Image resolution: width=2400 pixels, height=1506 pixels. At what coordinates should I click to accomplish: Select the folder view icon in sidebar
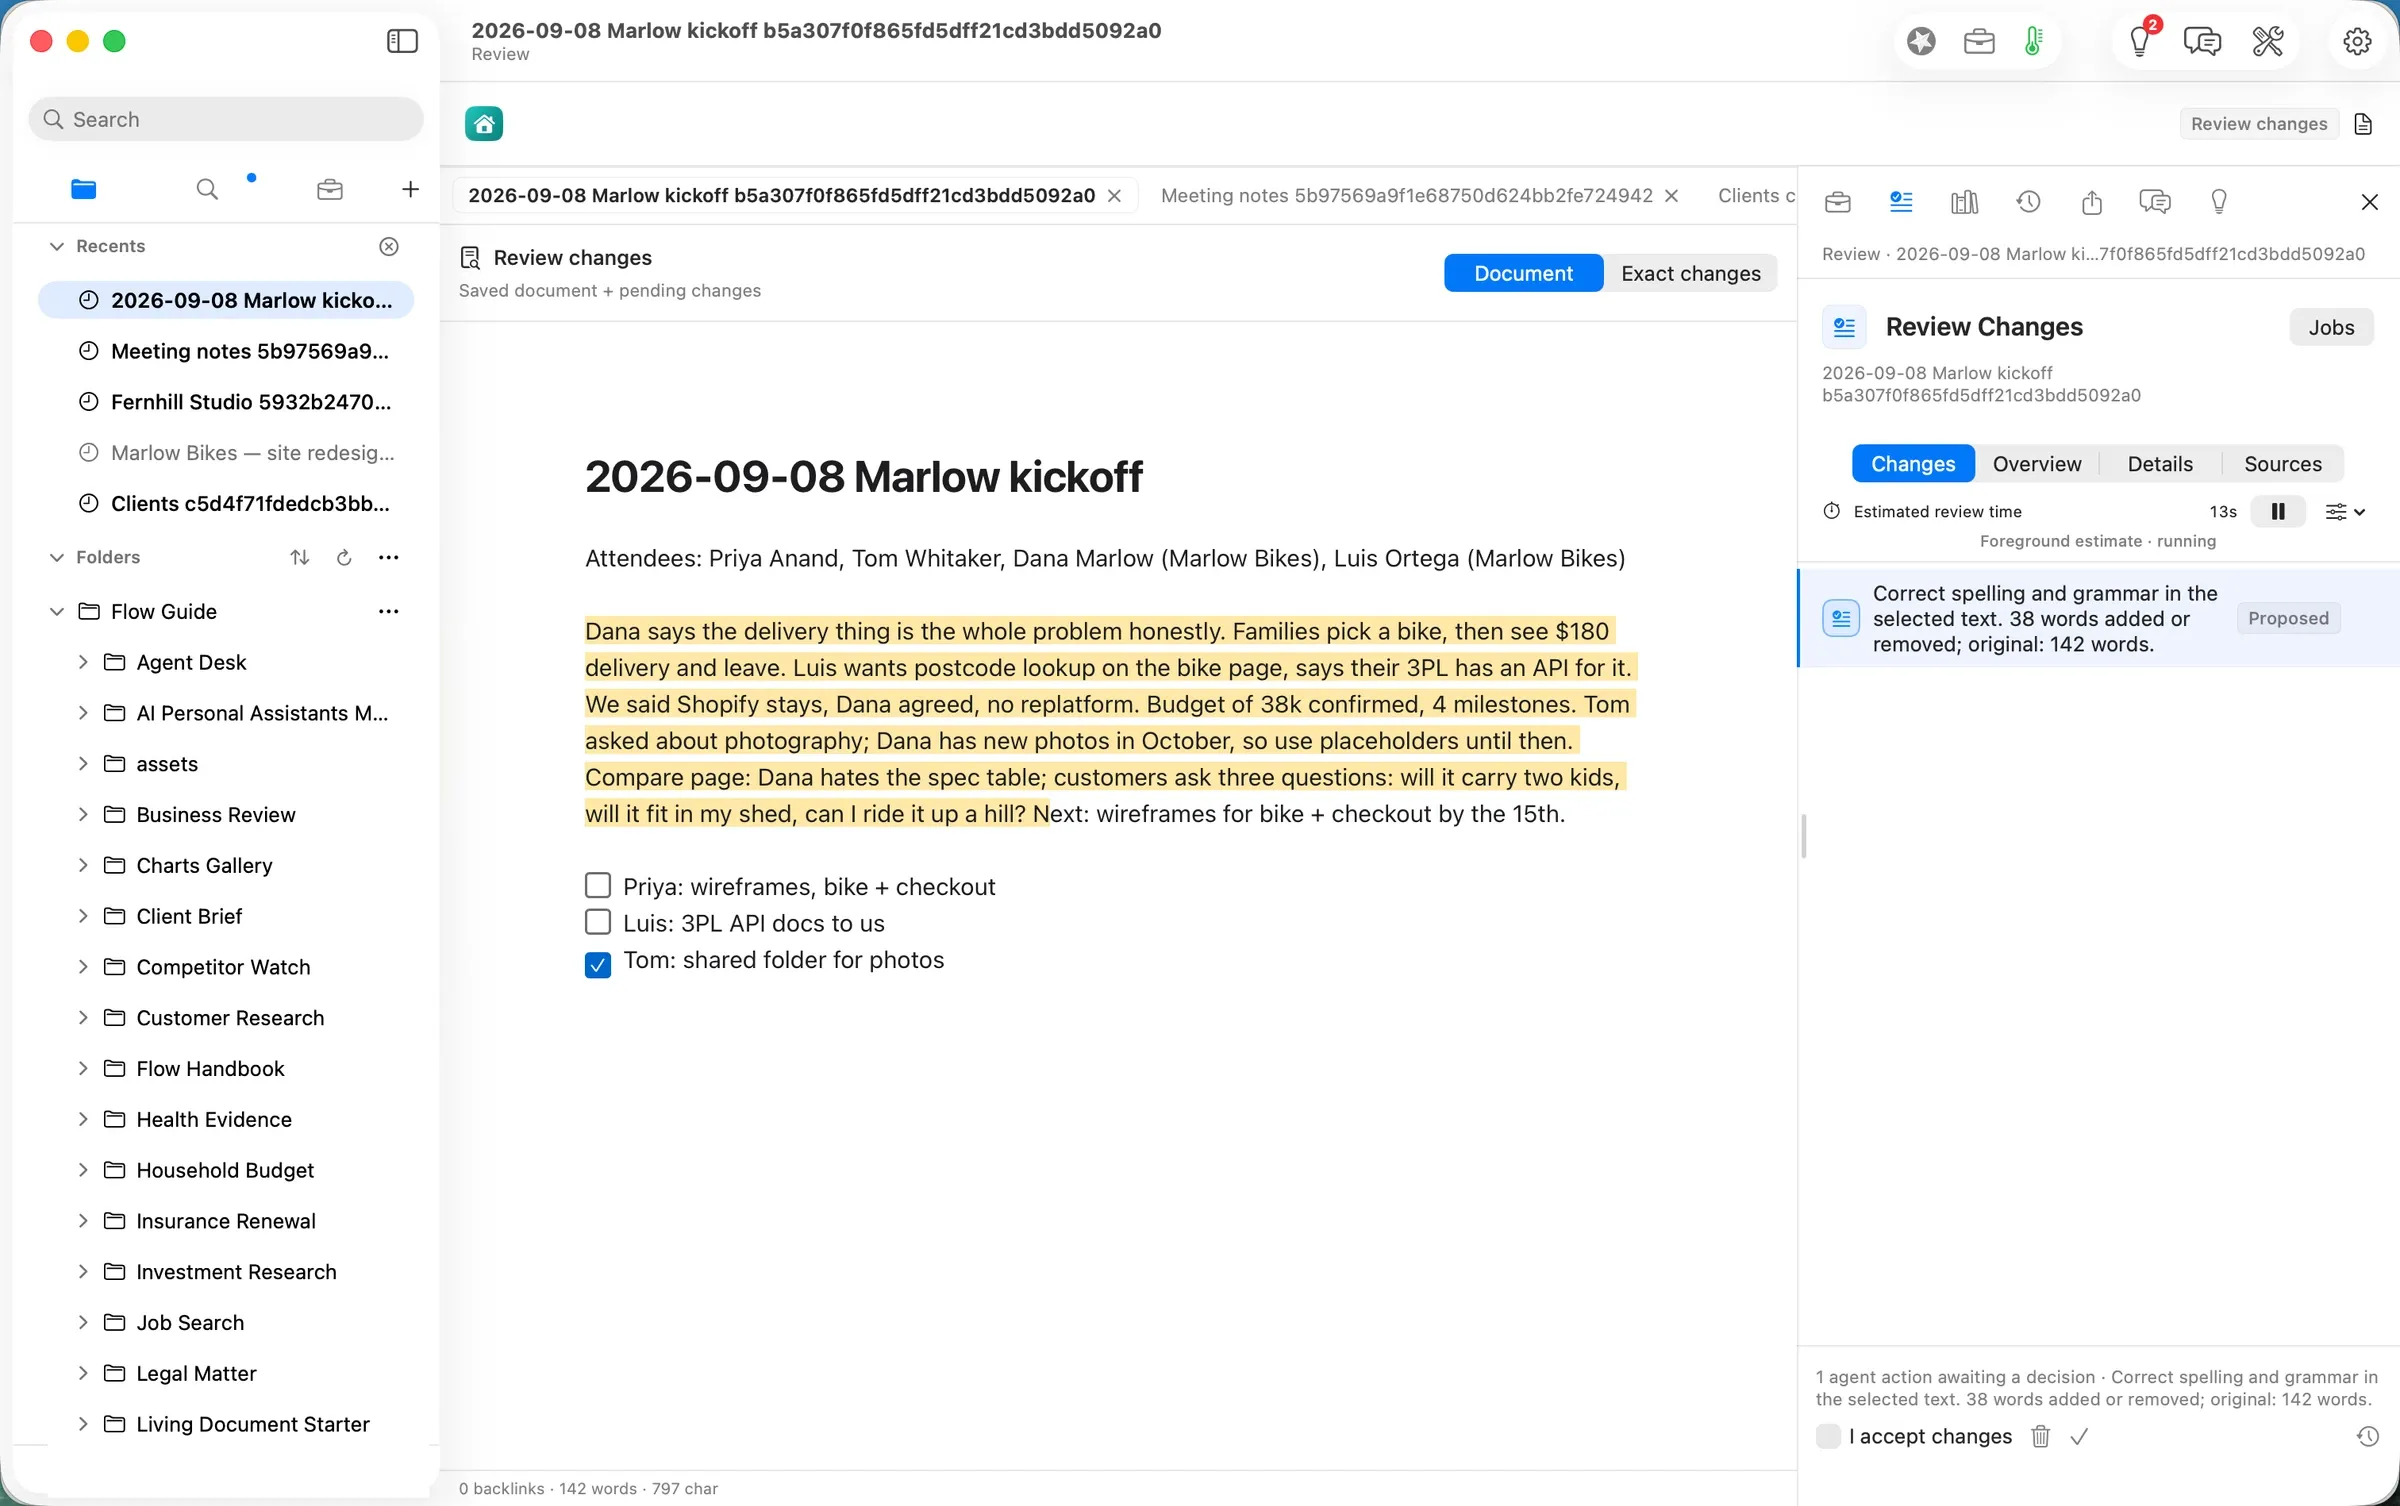pos(84,189)
